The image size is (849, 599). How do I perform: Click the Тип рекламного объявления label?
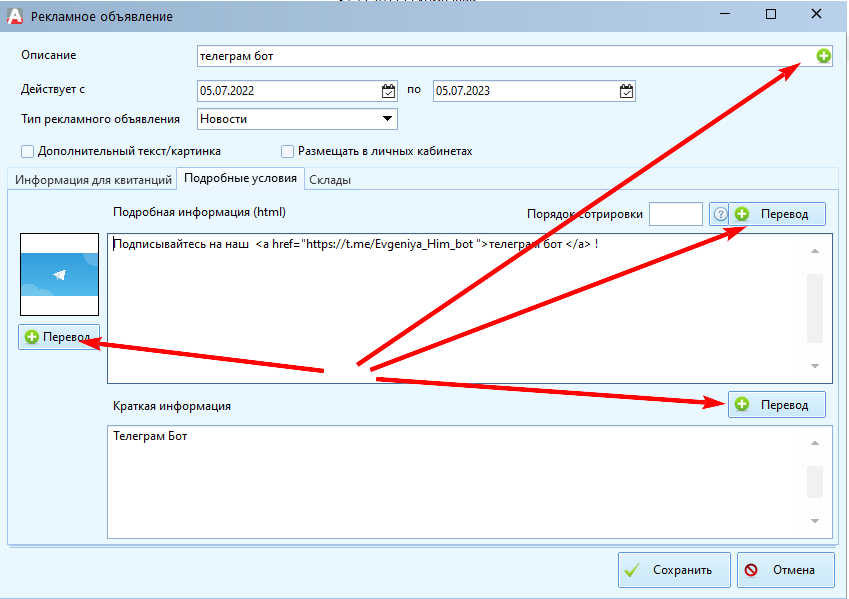pyautogui.click(x=100, y=119)
